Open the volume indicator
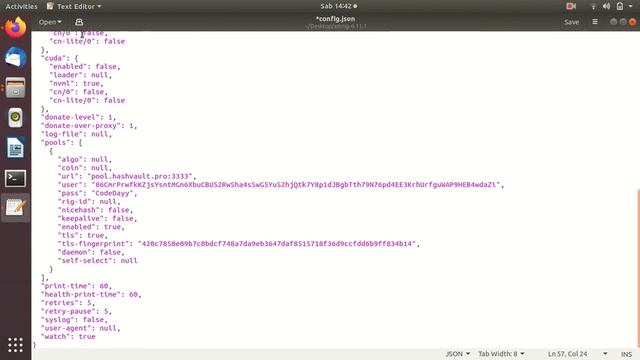This screenshot has width=640, height=360. point(606,6)
